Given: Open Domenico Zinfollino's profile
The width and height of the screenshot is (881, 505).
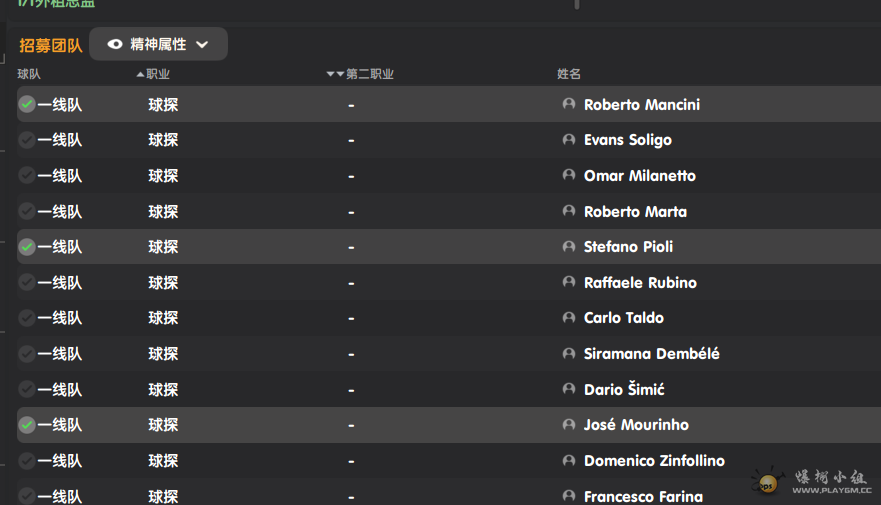Looking at the screenshot, I should pyautogui.click(x=654, y=461).
